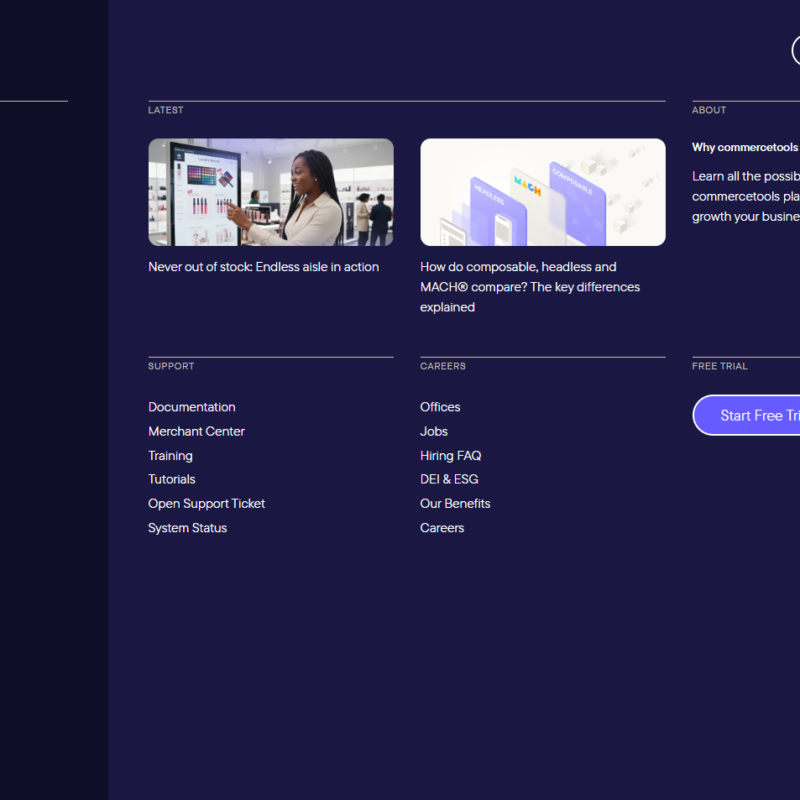
Task: Click the Careers link in list
Action: click(x=442, y=527)
